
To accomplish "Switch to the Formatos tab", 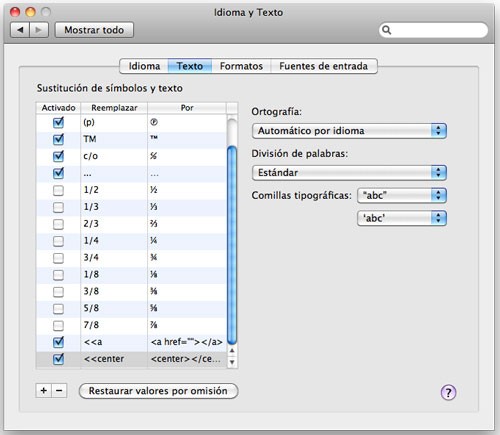I will [x=241, y=66].
